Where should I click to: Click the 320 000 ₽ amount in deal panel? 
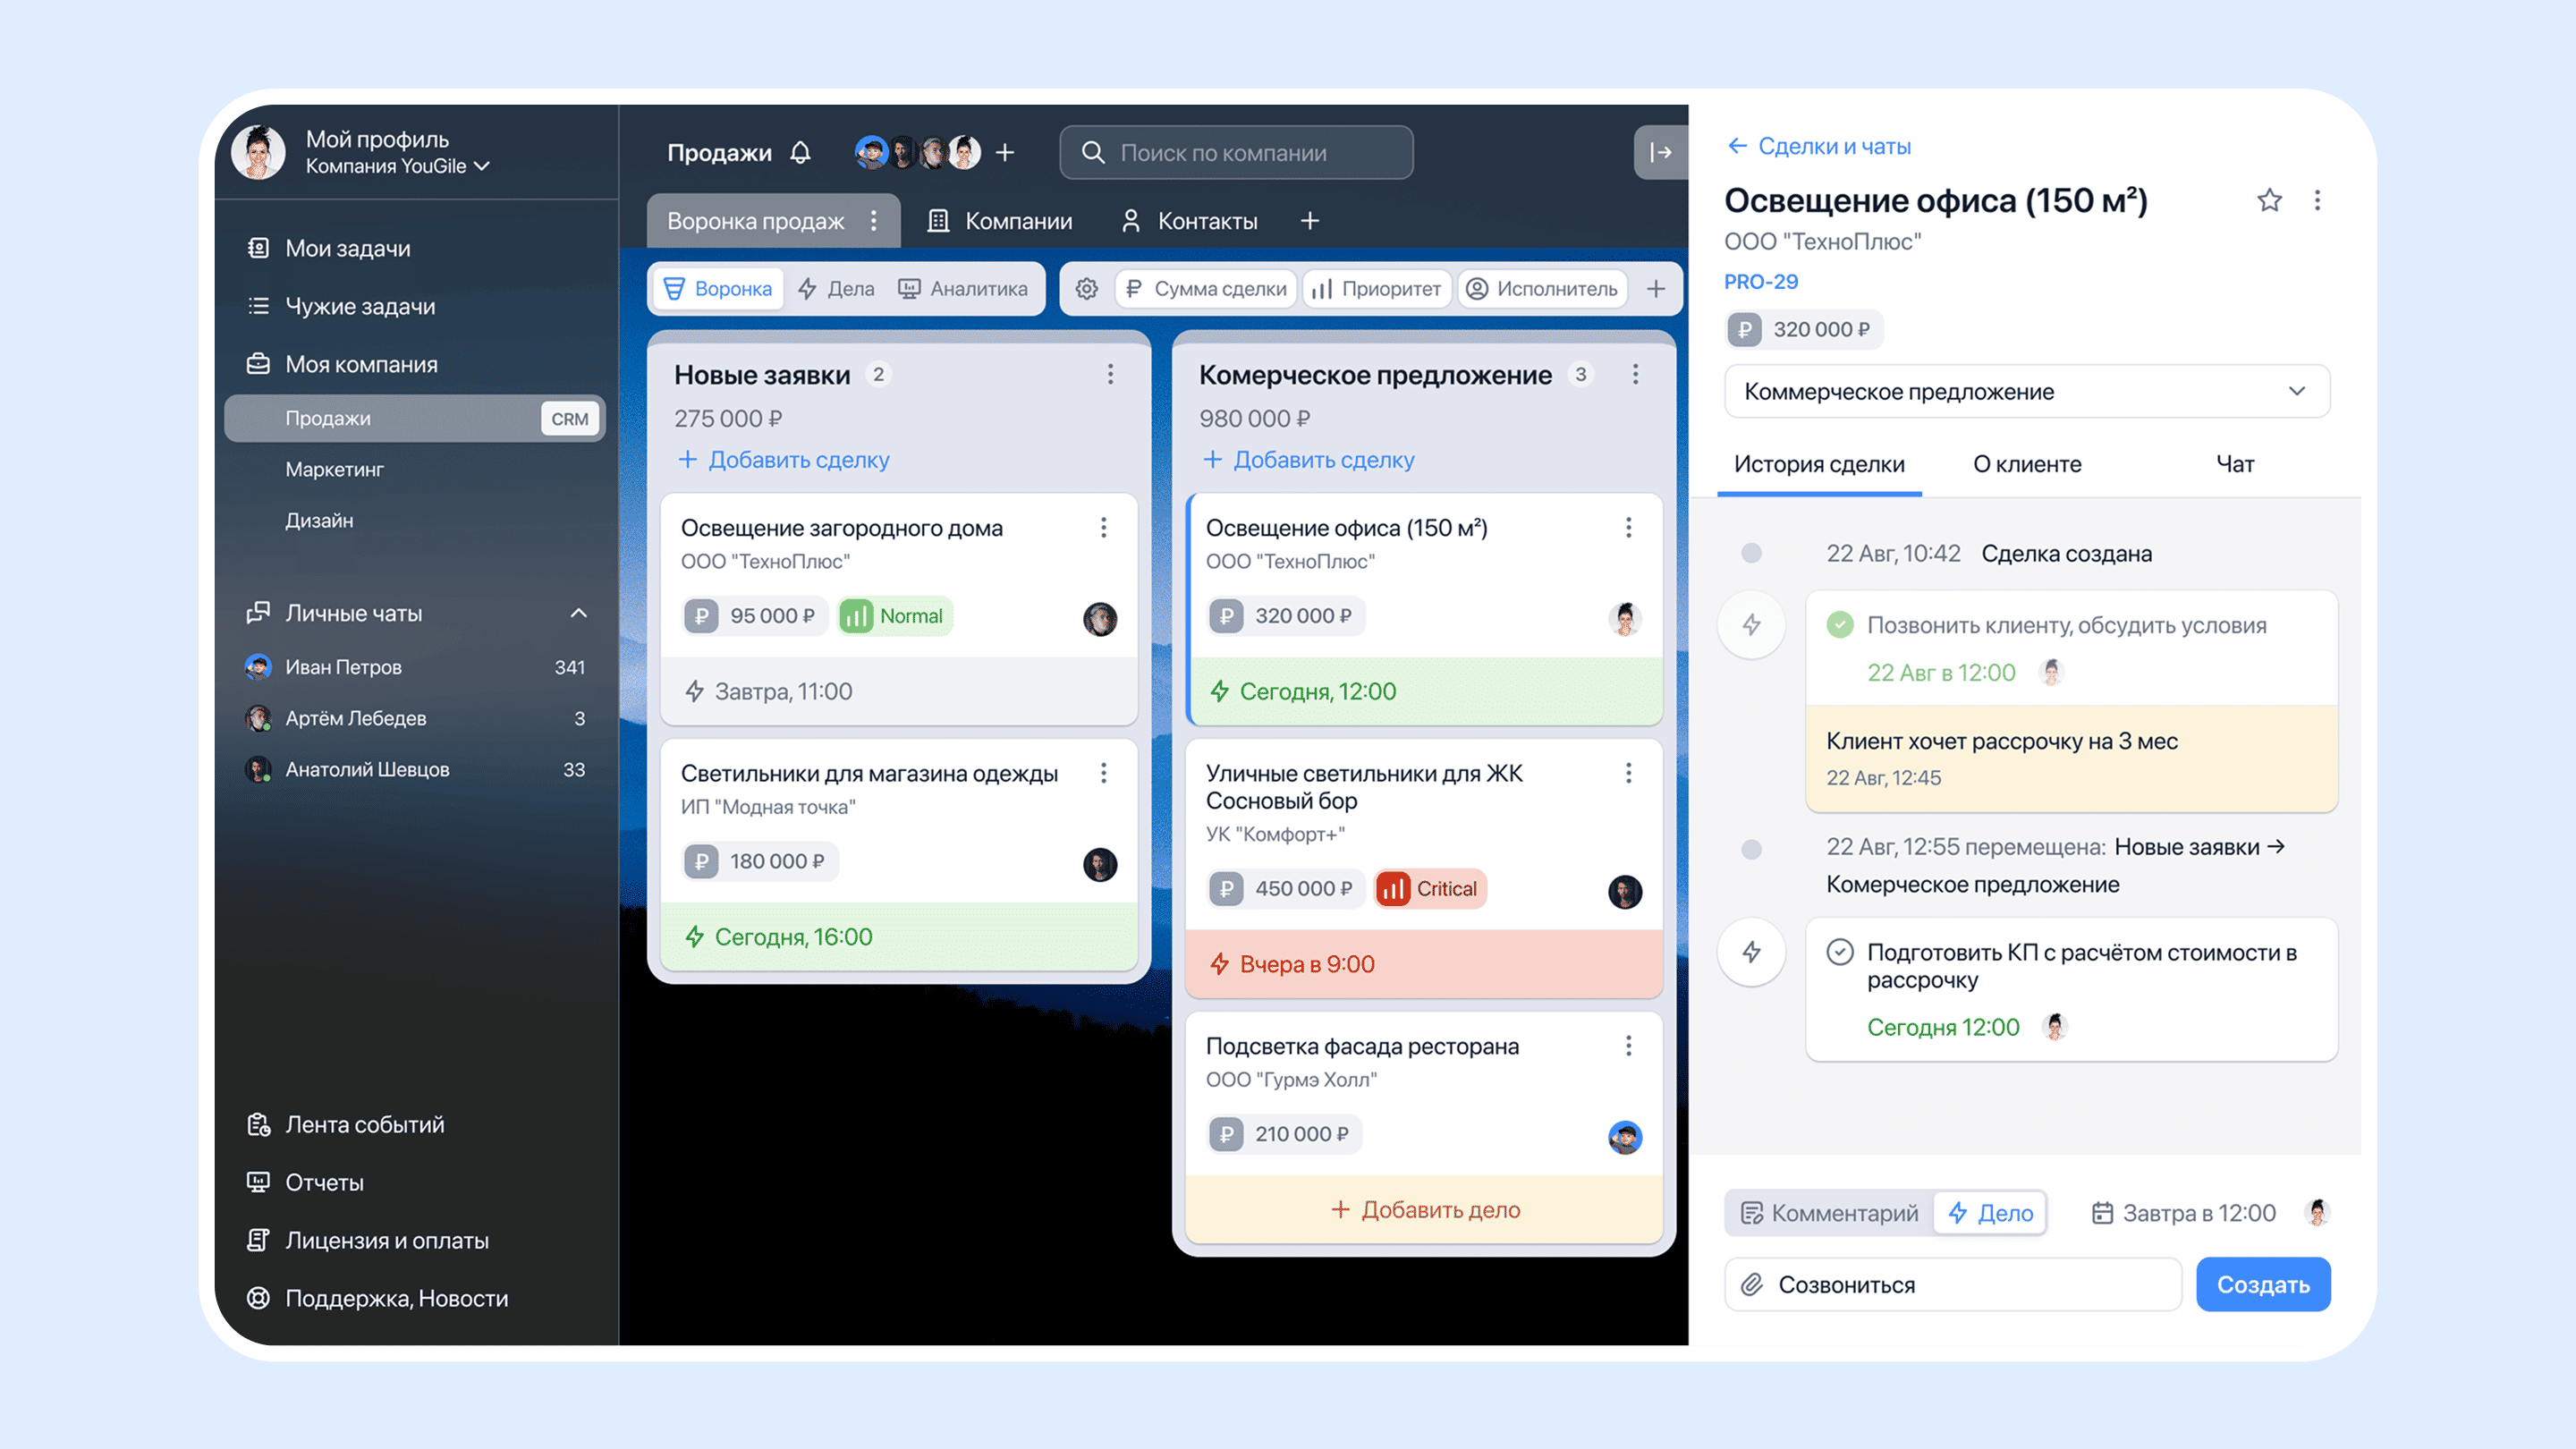click(1803, 329)
